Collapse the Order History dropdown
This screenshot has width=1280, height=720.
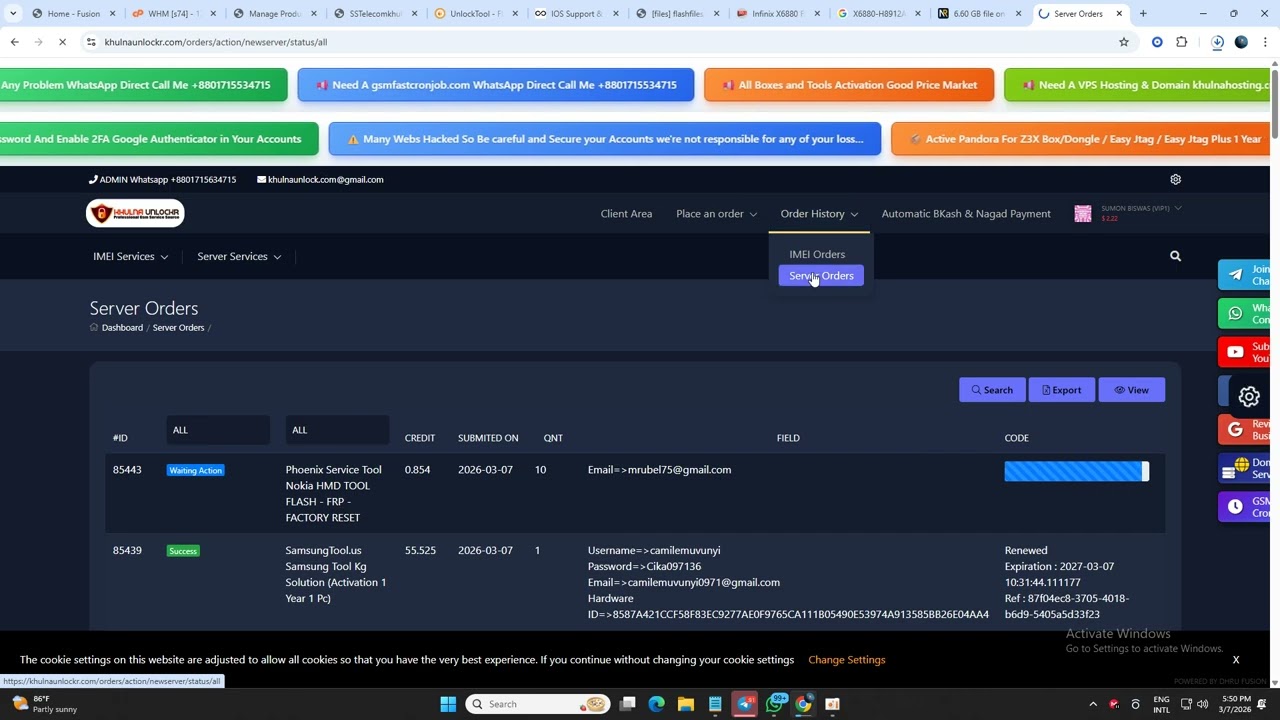pos(819,214)
